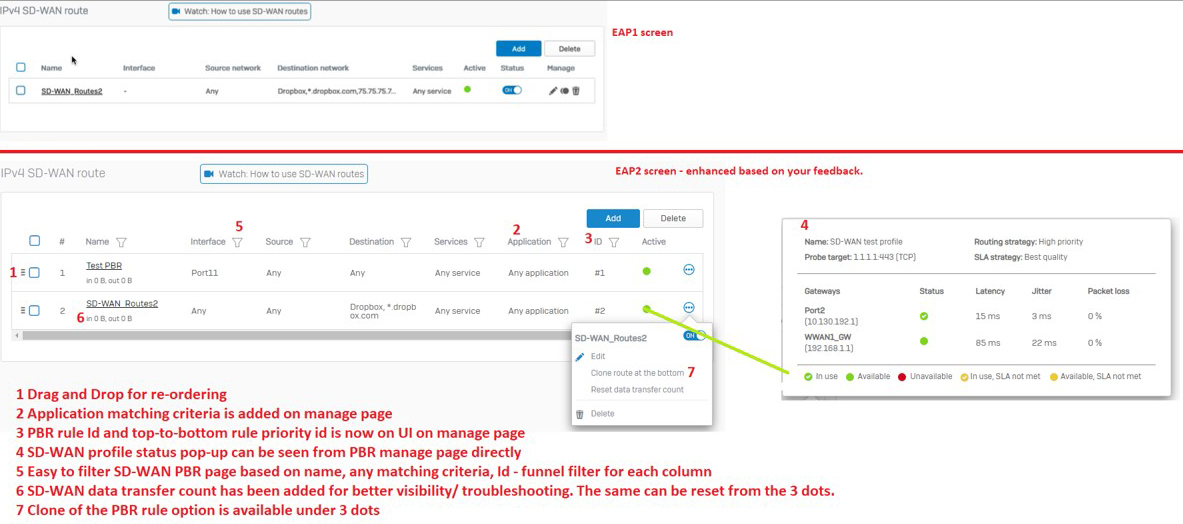Viewport: 1183px width, 524px height.
Task: Toggle ON switch in SD-WAN_Routes2 popup menu
Action: [x=694, y=337]
